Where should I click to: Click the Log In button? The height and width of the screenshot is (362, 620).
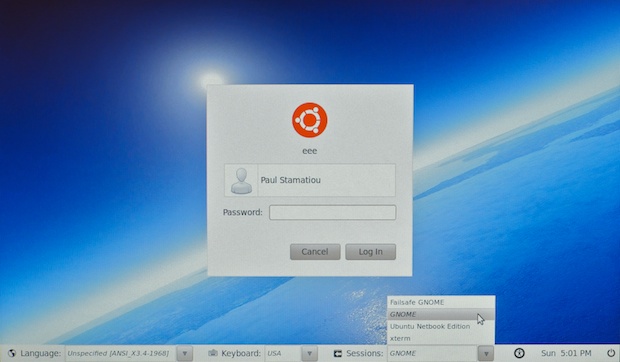pyautogui.click(x=370, y=252)
